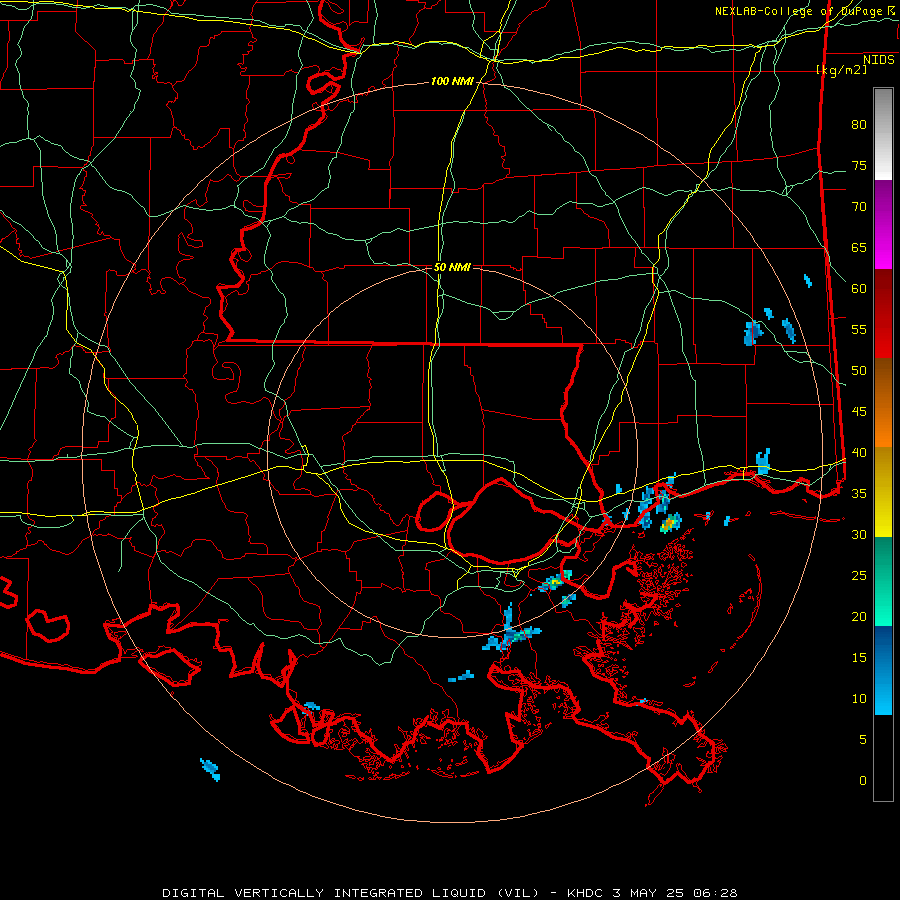Click the 20 value on color scale
The height and width of the screenshot is (900, 900).
(859, 616)
